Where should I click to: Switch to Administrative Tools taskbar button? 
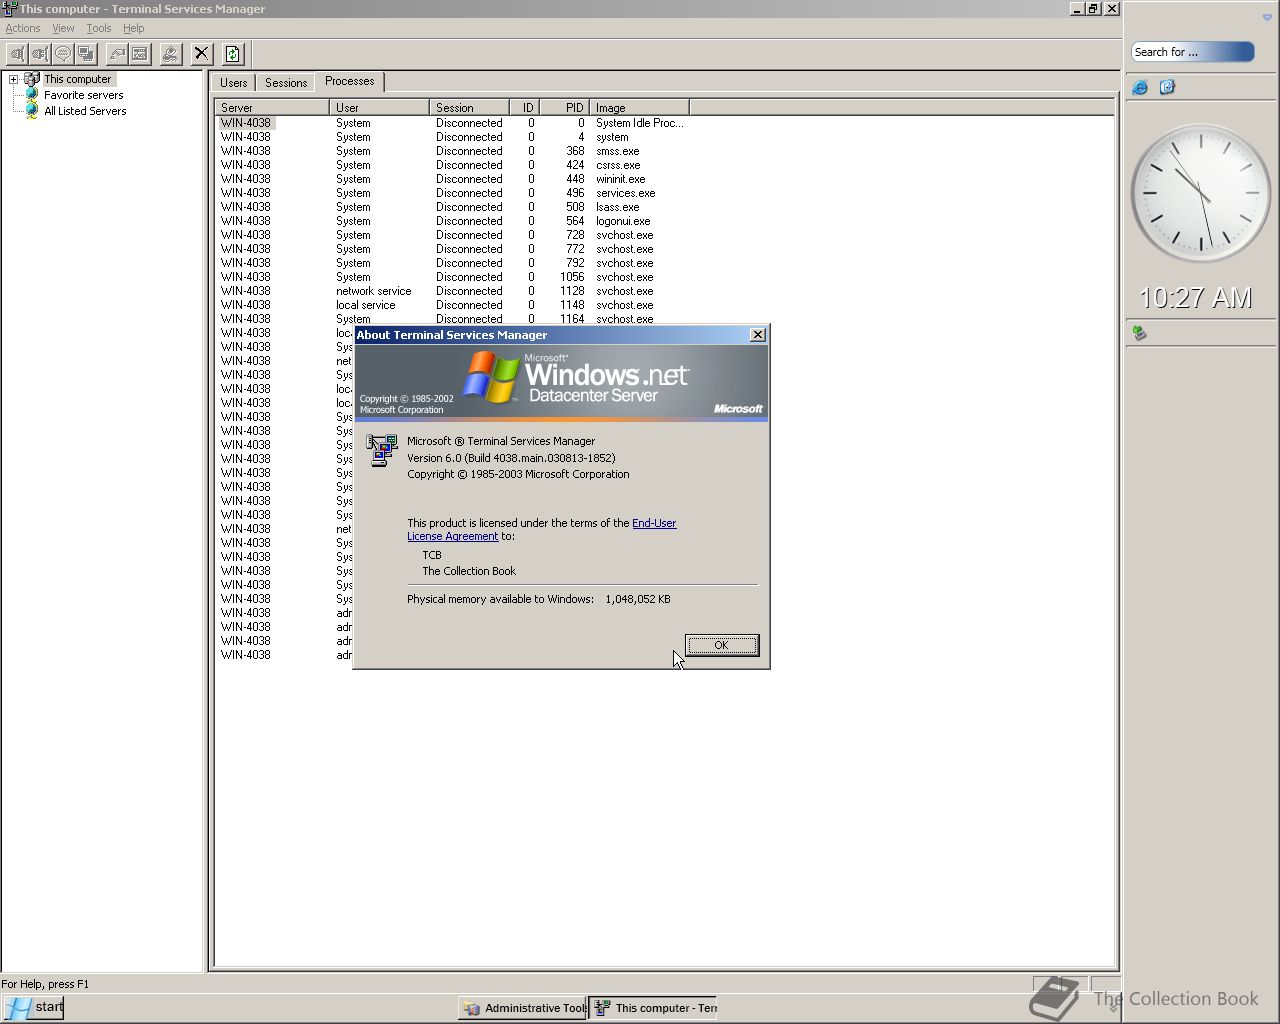(x=523, y=1008)
